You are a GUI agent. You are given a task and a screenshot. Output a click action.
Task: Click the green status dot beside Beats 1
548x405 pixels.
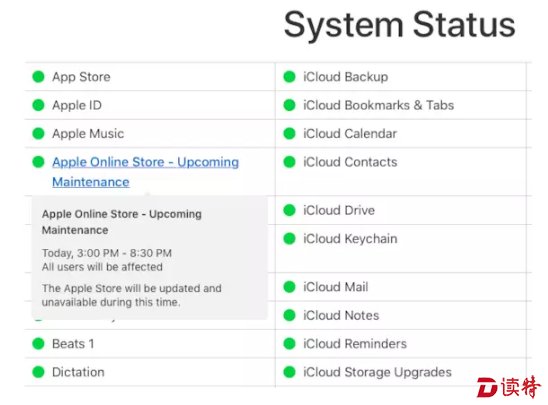pyautogui.click(x=38, y=343)
